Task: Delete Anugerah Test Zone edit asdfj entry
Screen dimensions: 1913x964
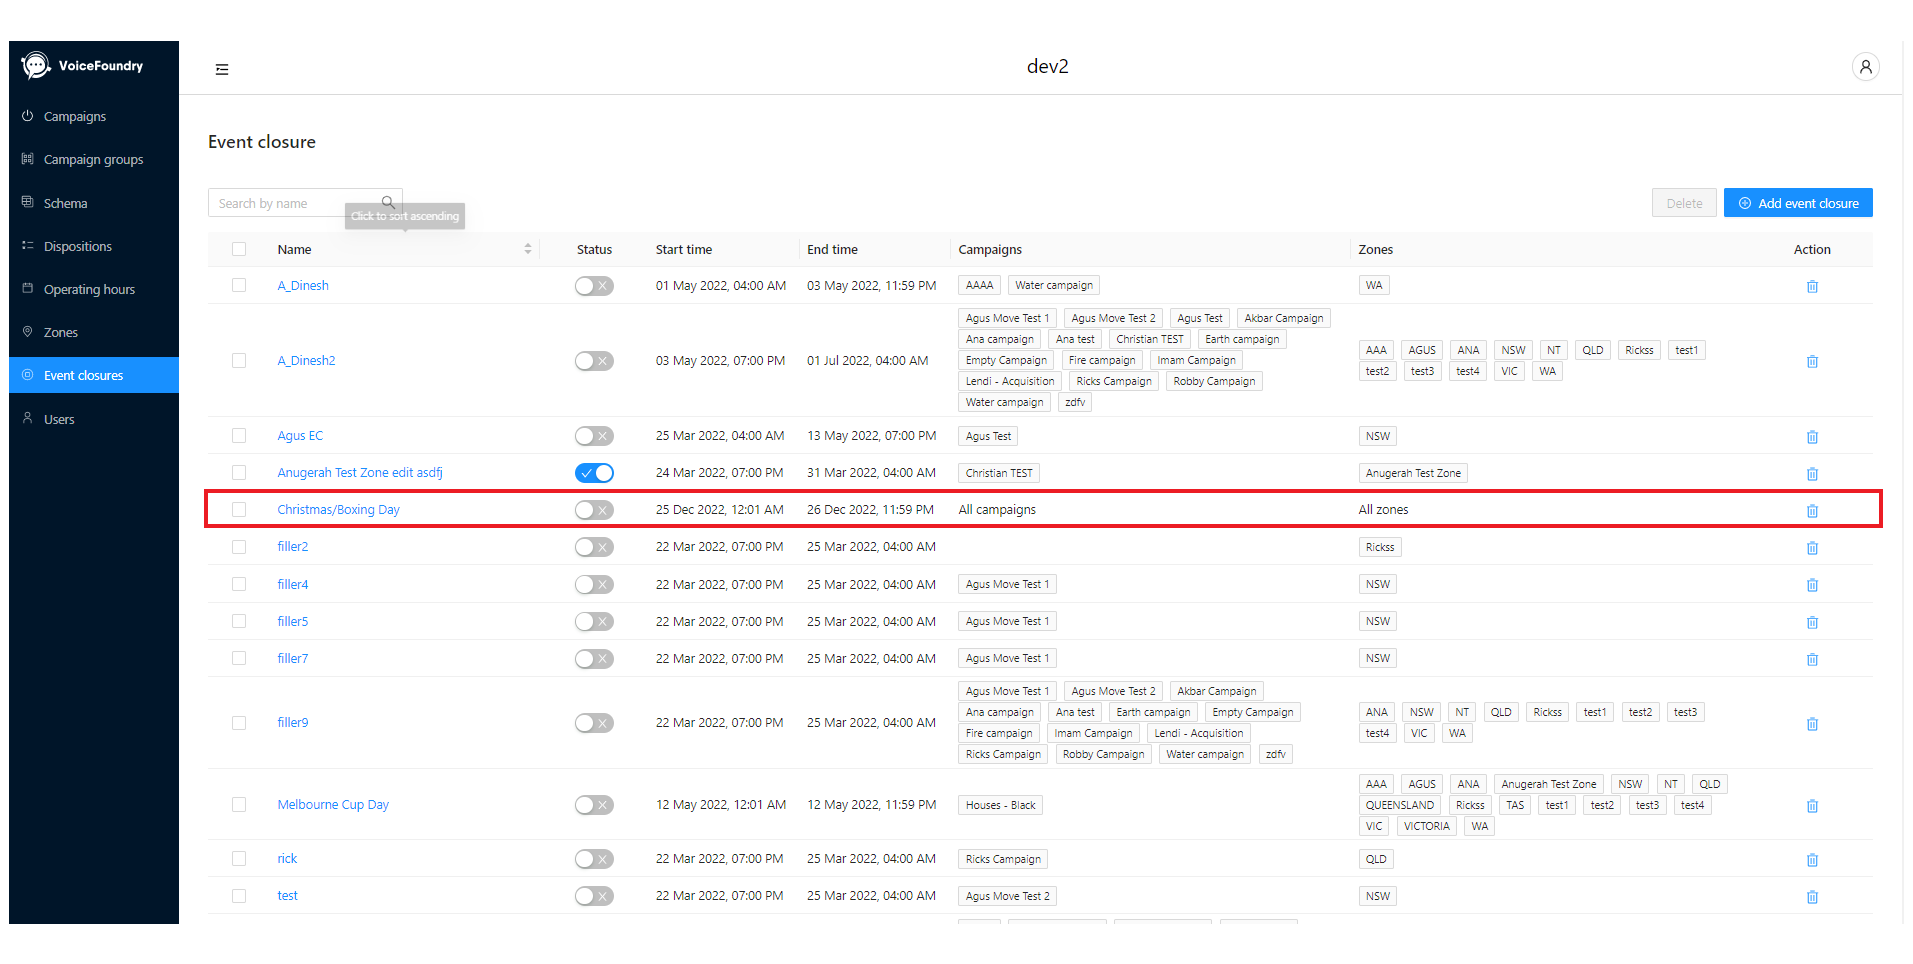Action: click(1812, 474)
